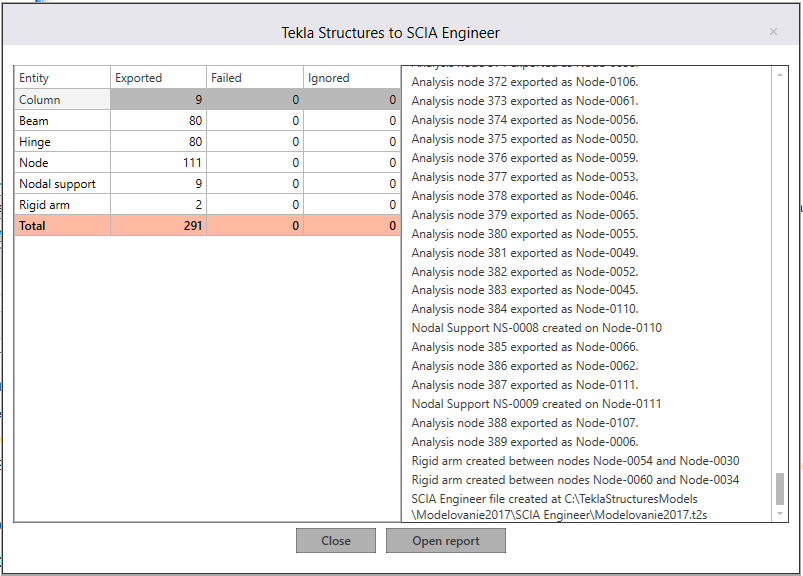Screen dimensions: 803x576
Task: Open the export report
Action: (x=446, y=541)
